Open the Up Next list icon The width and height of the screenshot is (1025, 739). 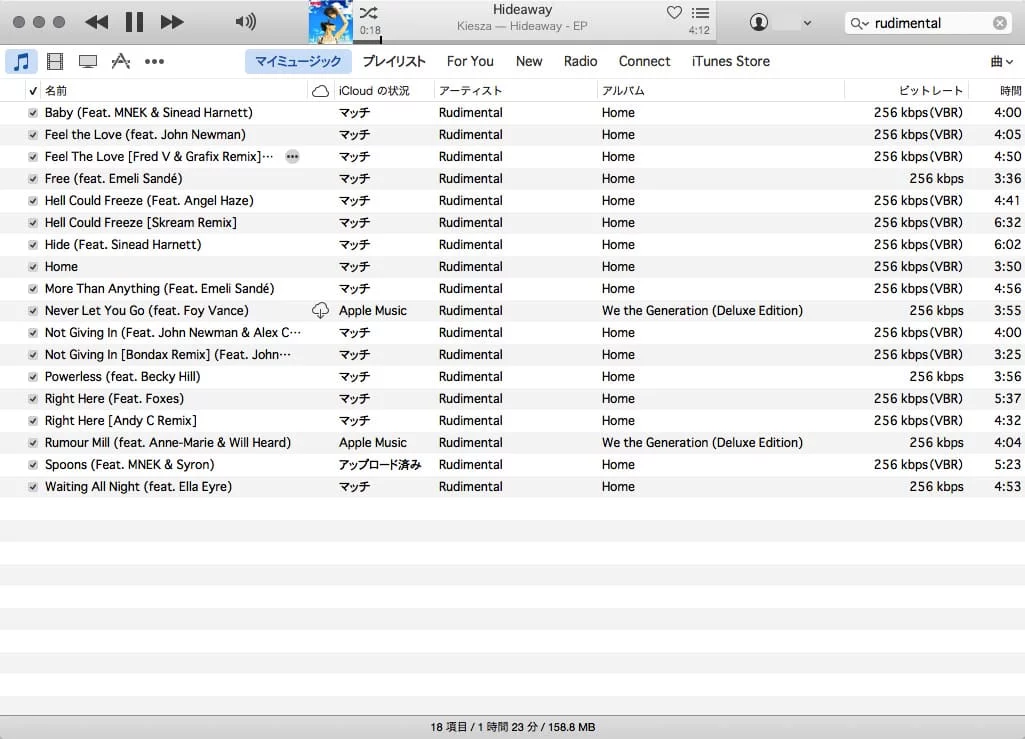[700, 12]
